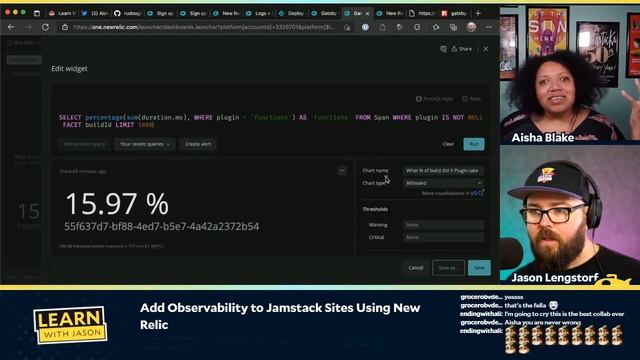Click the Edit widget heading

69,69
